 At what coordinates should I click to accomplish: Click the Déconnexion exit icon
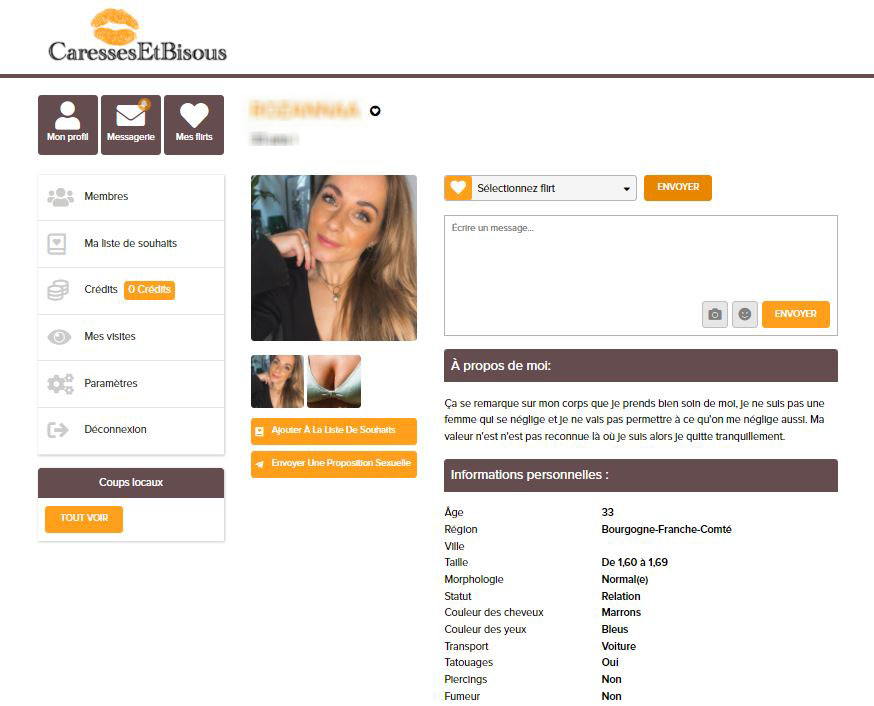point(58,430)
